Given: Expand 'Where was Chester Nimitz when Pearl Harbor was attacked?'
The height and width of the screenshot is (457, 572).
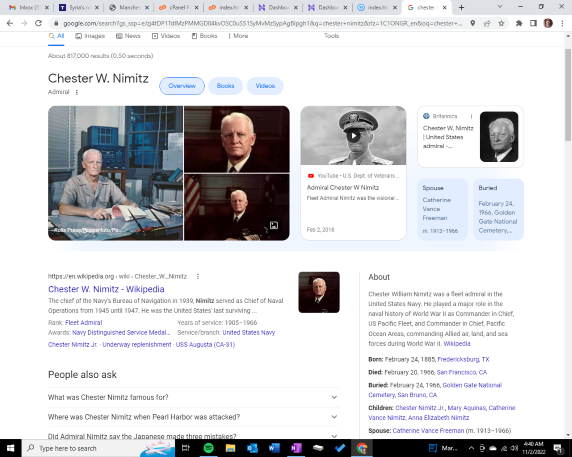Looking at the screenshot, I should (x=194, y=417).
